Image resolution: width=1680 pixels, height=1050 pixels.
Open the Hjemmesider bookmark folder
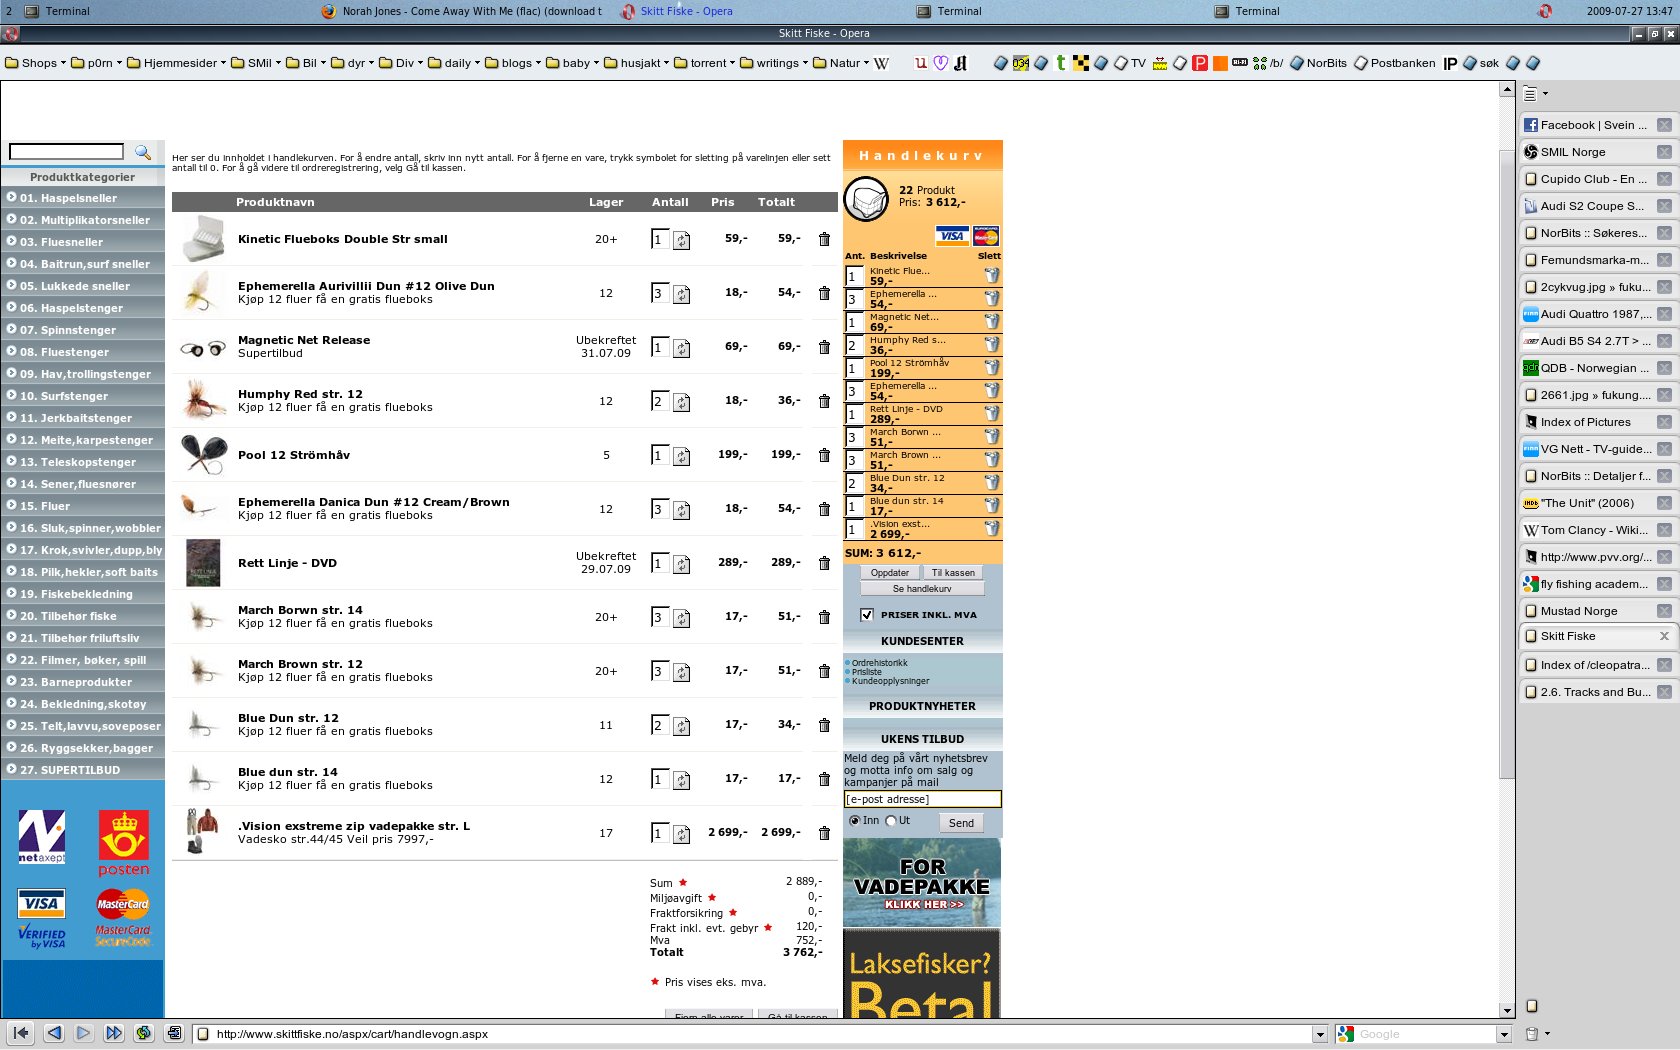(x=176, y=63)
